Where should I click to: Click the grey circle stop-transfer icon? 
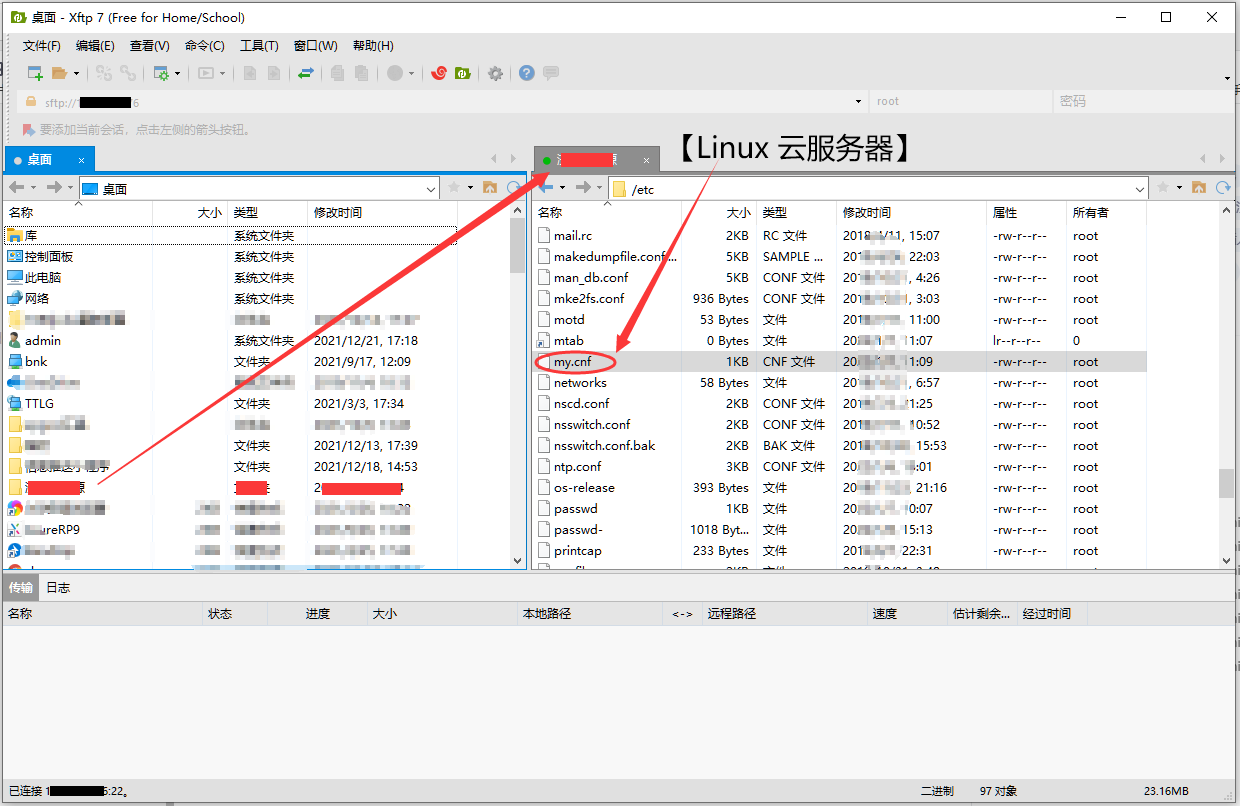395,73
